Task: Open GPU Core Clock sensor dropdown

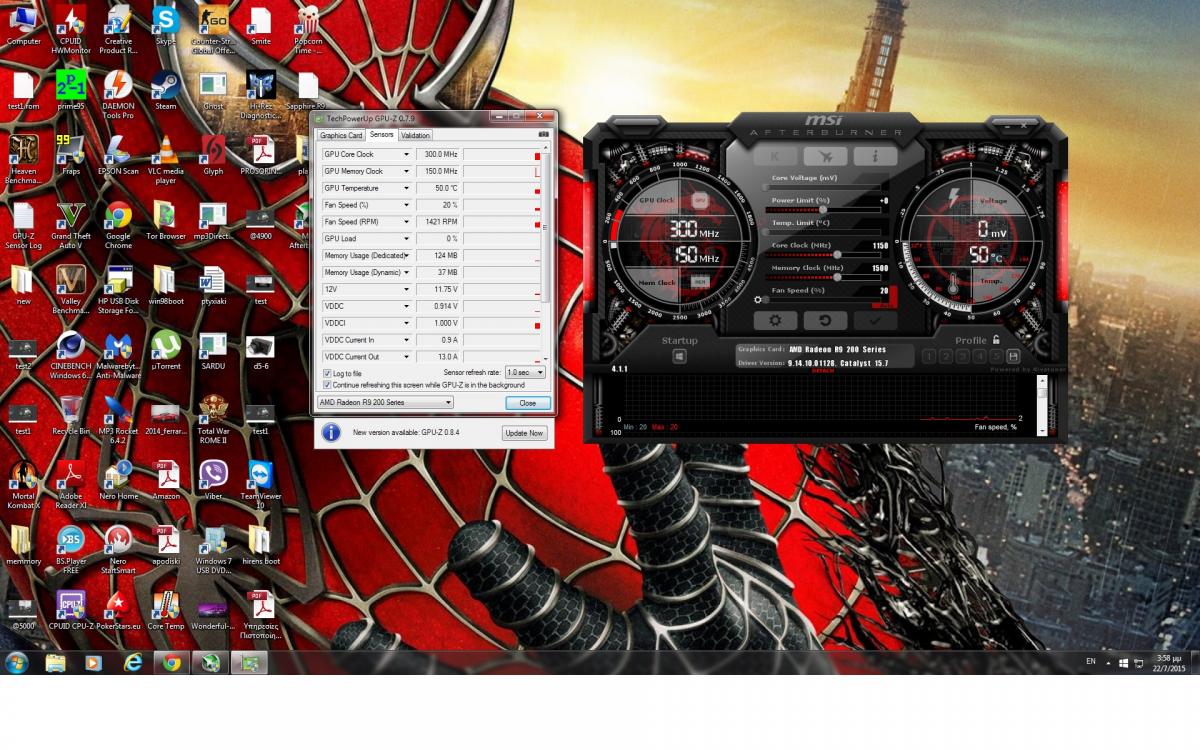Action: point(406,155)
